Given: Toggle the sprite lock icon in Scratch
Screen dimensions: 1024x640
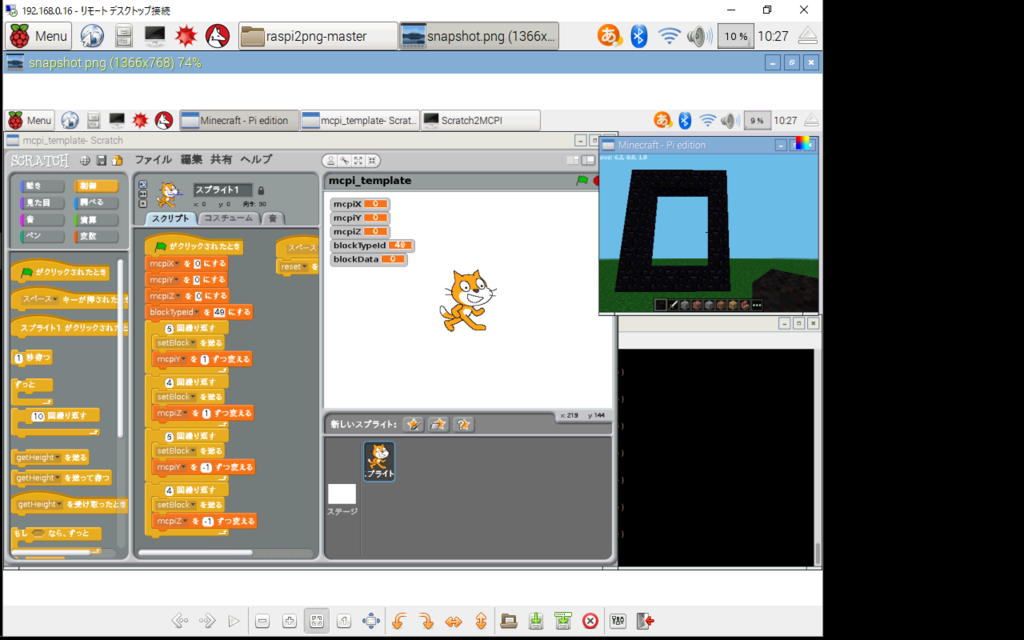Looking at the screenshot, I should click(x=261, y=190).
